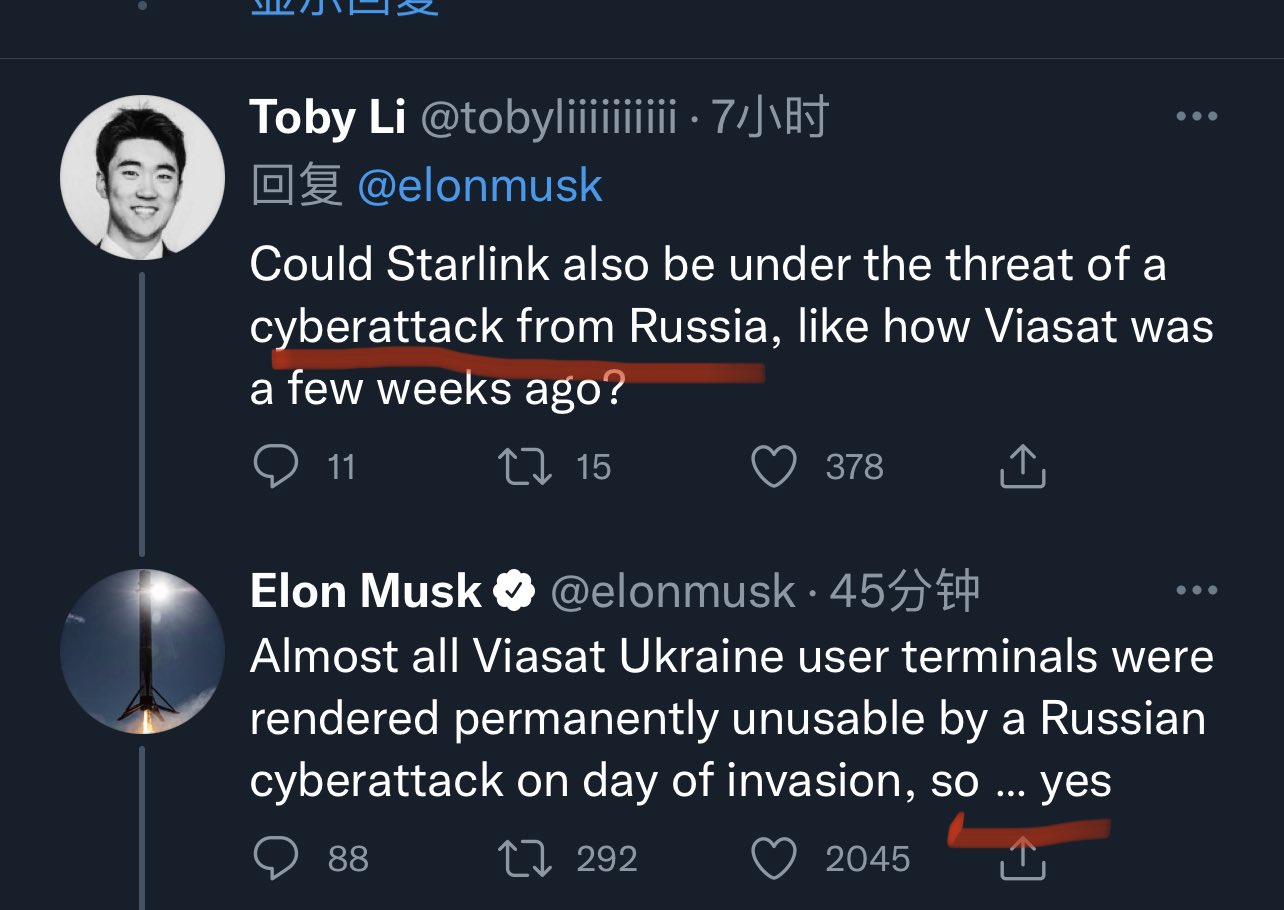Screen dimensions: 1284x910
Task: Open the @tobyliiiiiiiiii handle
Action: [548, 119]
